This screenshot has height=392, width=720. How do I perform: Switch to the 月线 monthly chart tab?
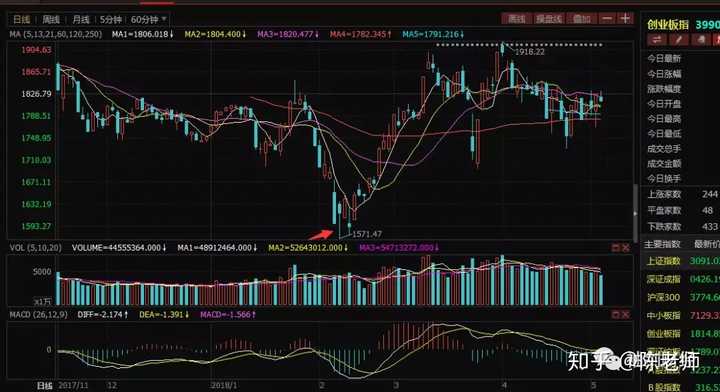click(x=81, y=19)
